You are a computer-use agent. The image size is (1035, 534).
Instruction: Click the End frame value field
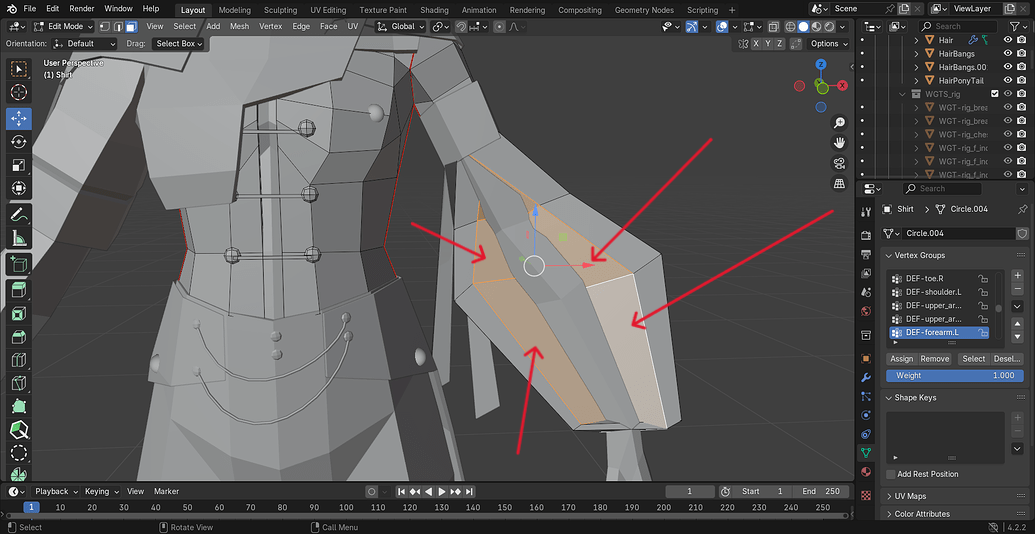point(820,492)
